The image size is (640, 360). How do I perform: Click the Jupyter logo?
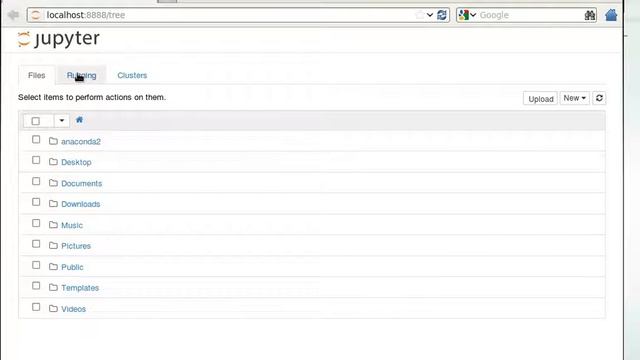pos(59,39)
